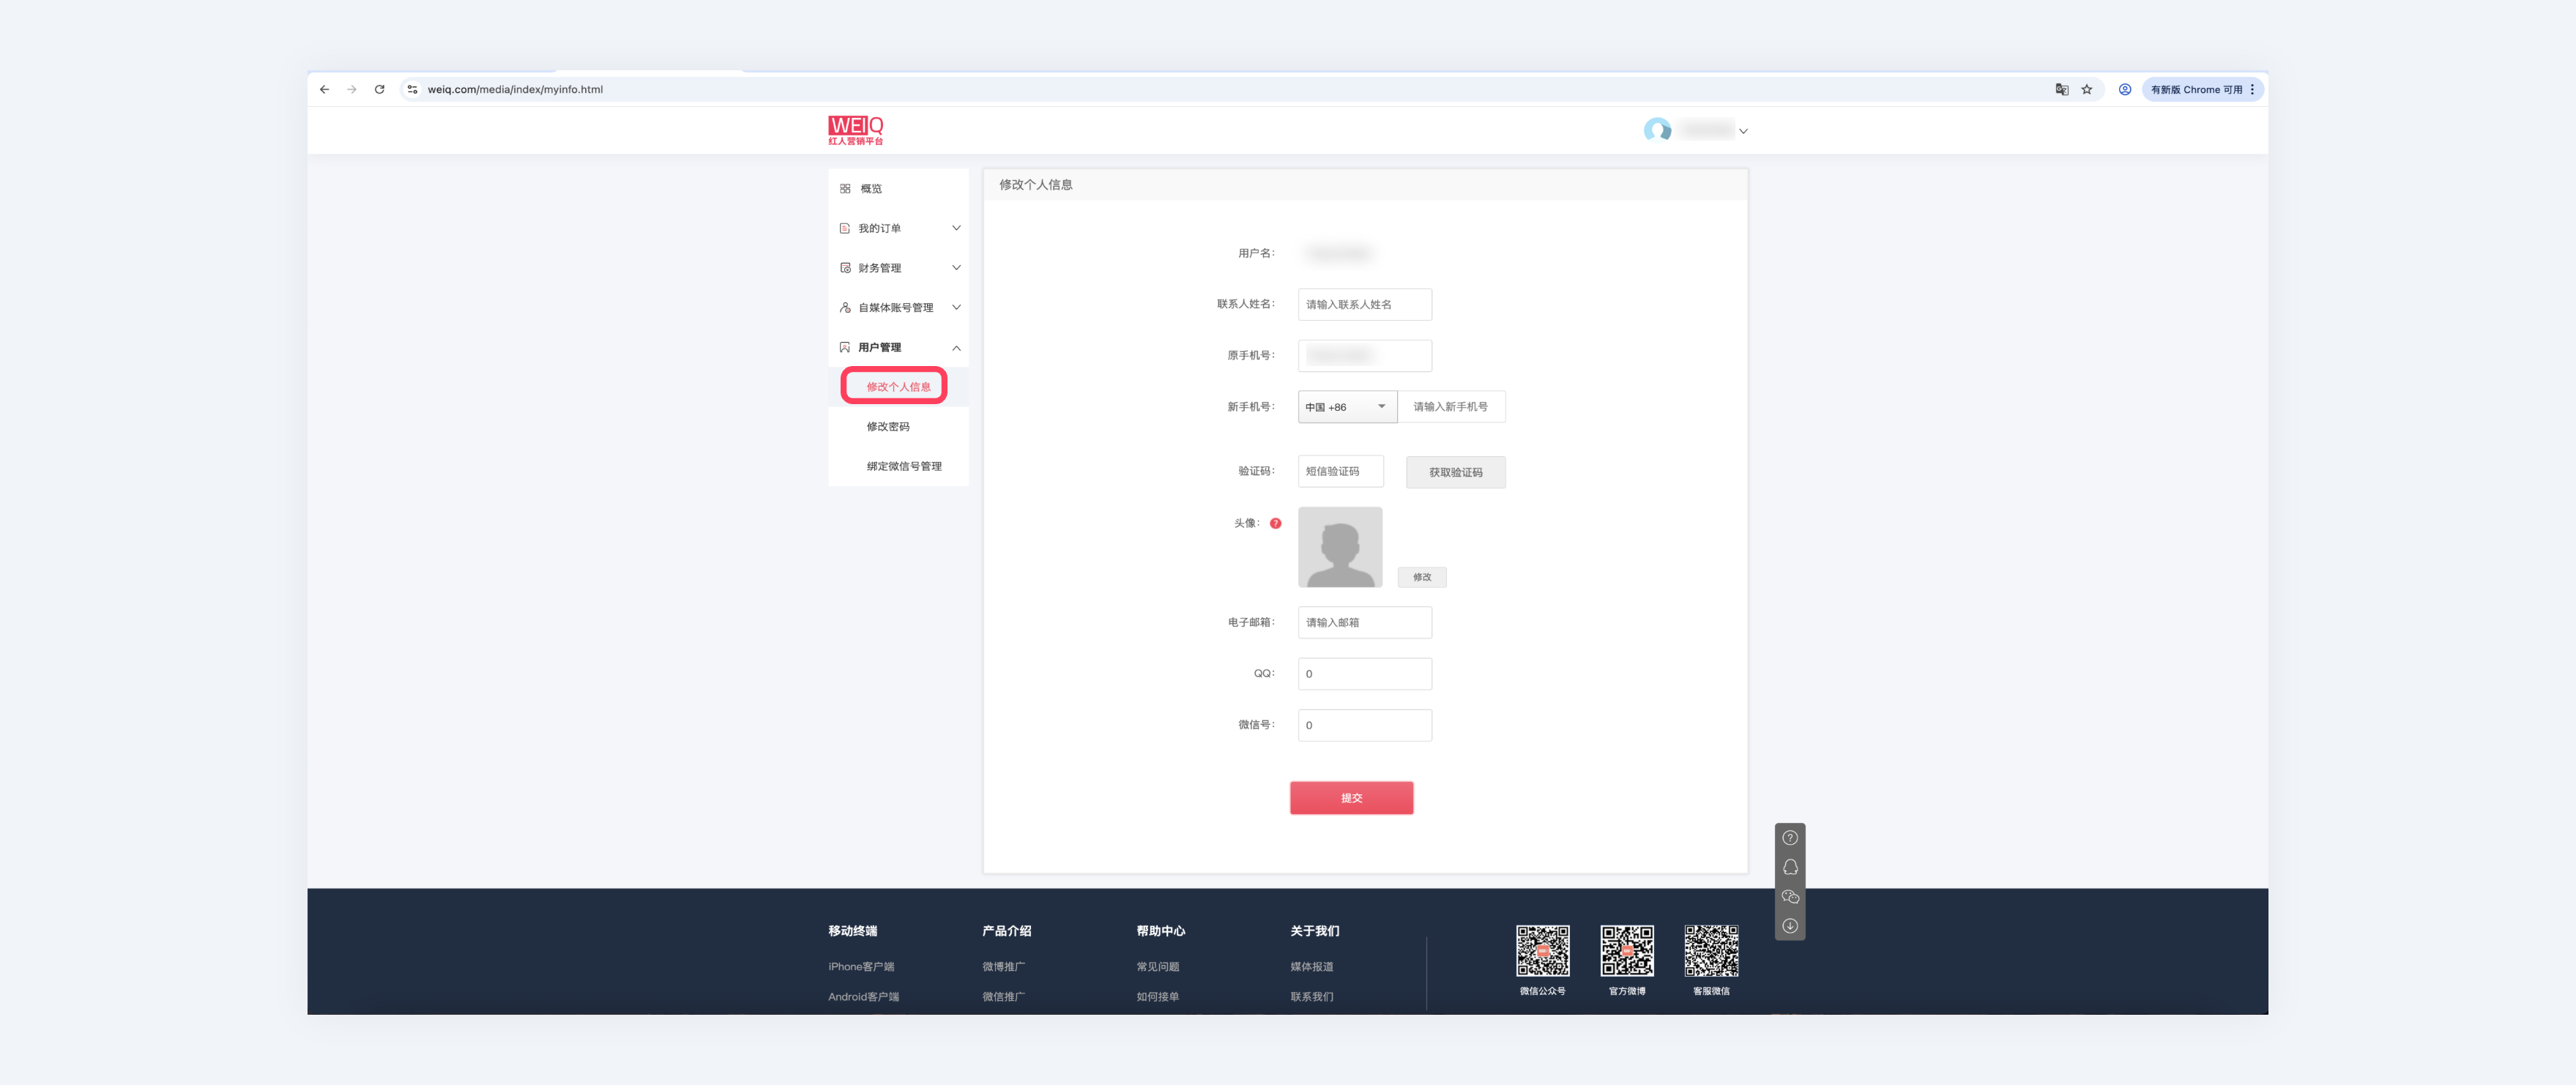This screenshot has height=1085, width=2576.
Task: Open the 修改密码 menu item
Action: (x=888, y=427)
